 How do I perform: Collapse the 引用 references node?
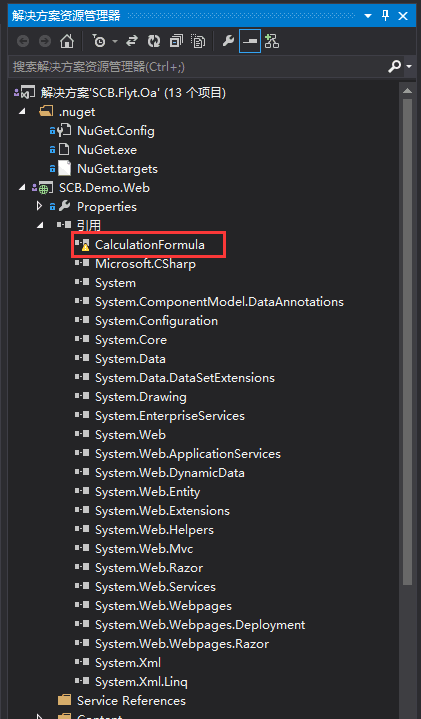40,226
